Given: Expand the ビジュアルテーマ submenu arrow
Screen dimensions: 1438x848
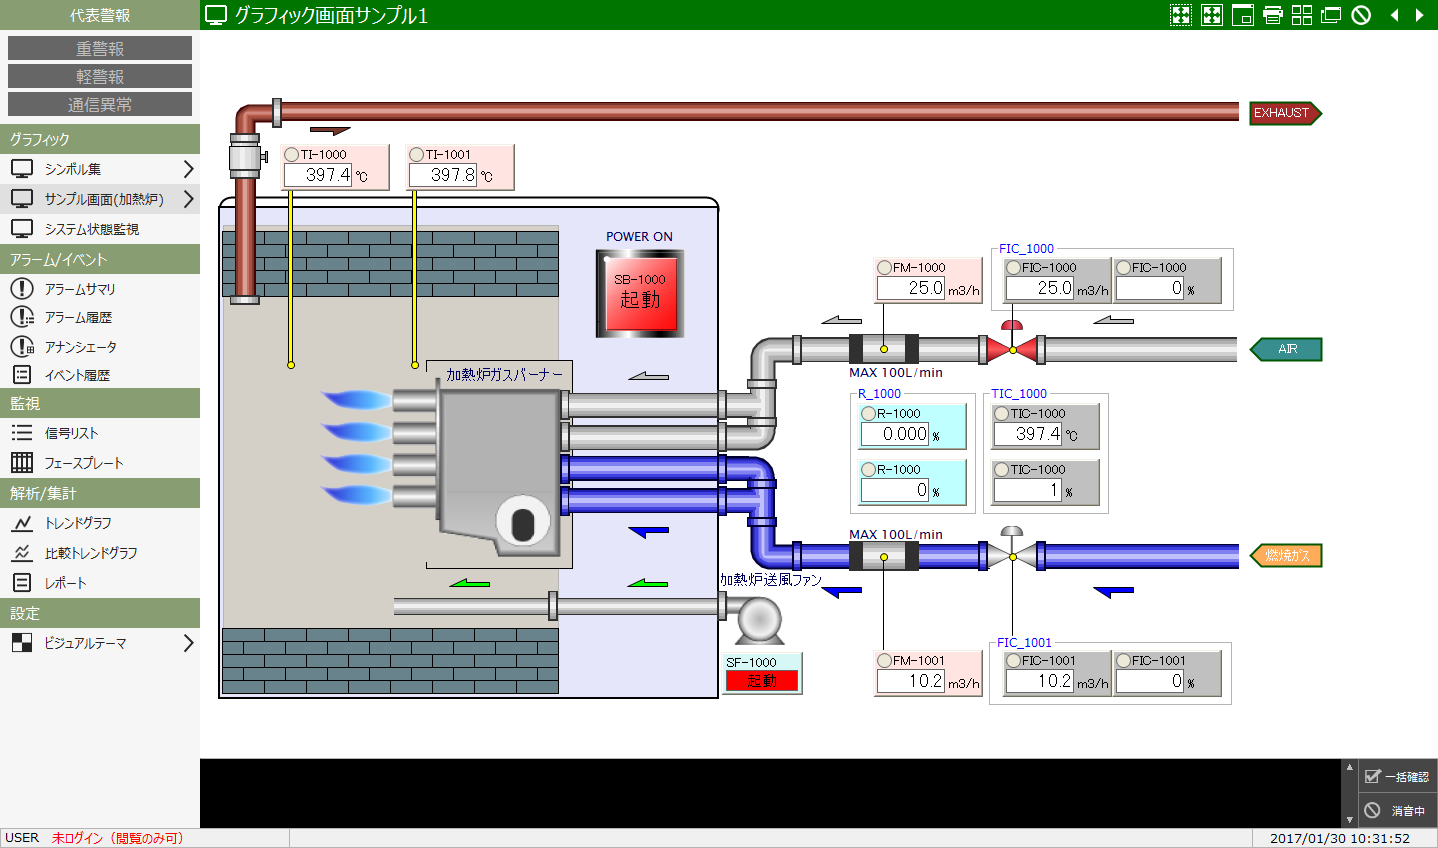Looking at the screenshot, I should coord(188,643).
